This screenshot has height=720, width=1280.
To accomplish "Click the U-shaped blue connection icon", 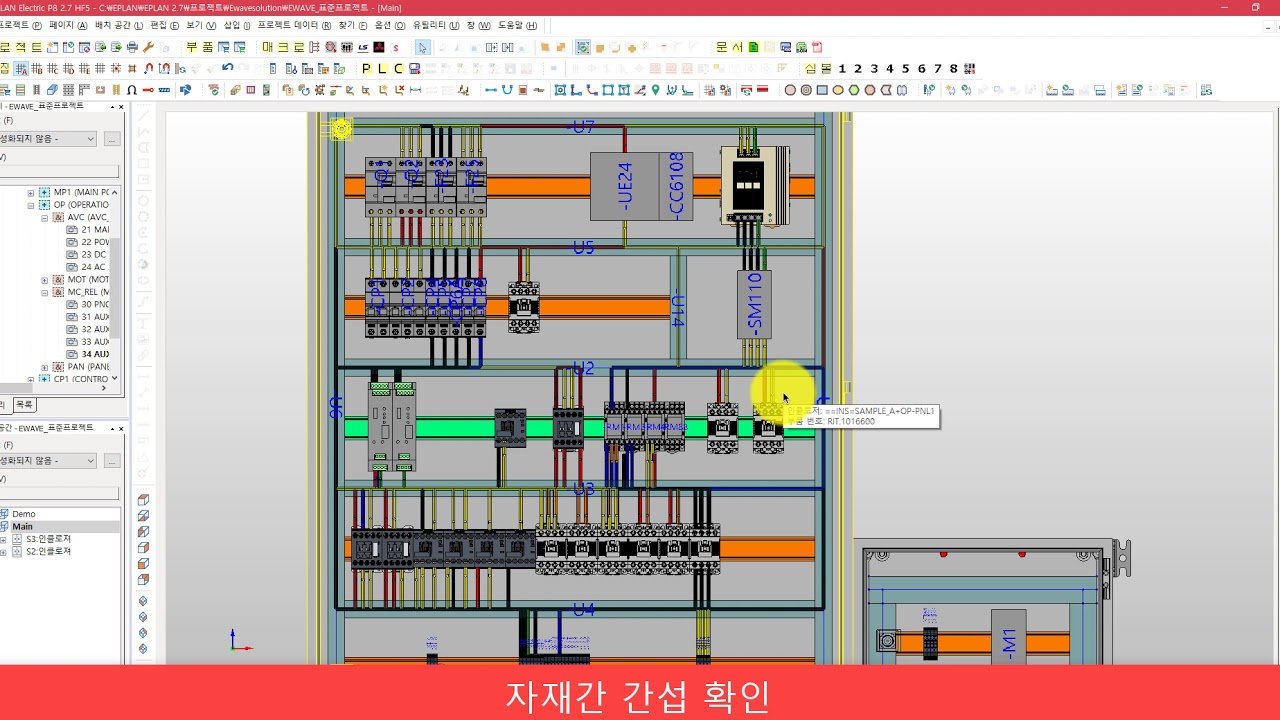I will 507,90.
